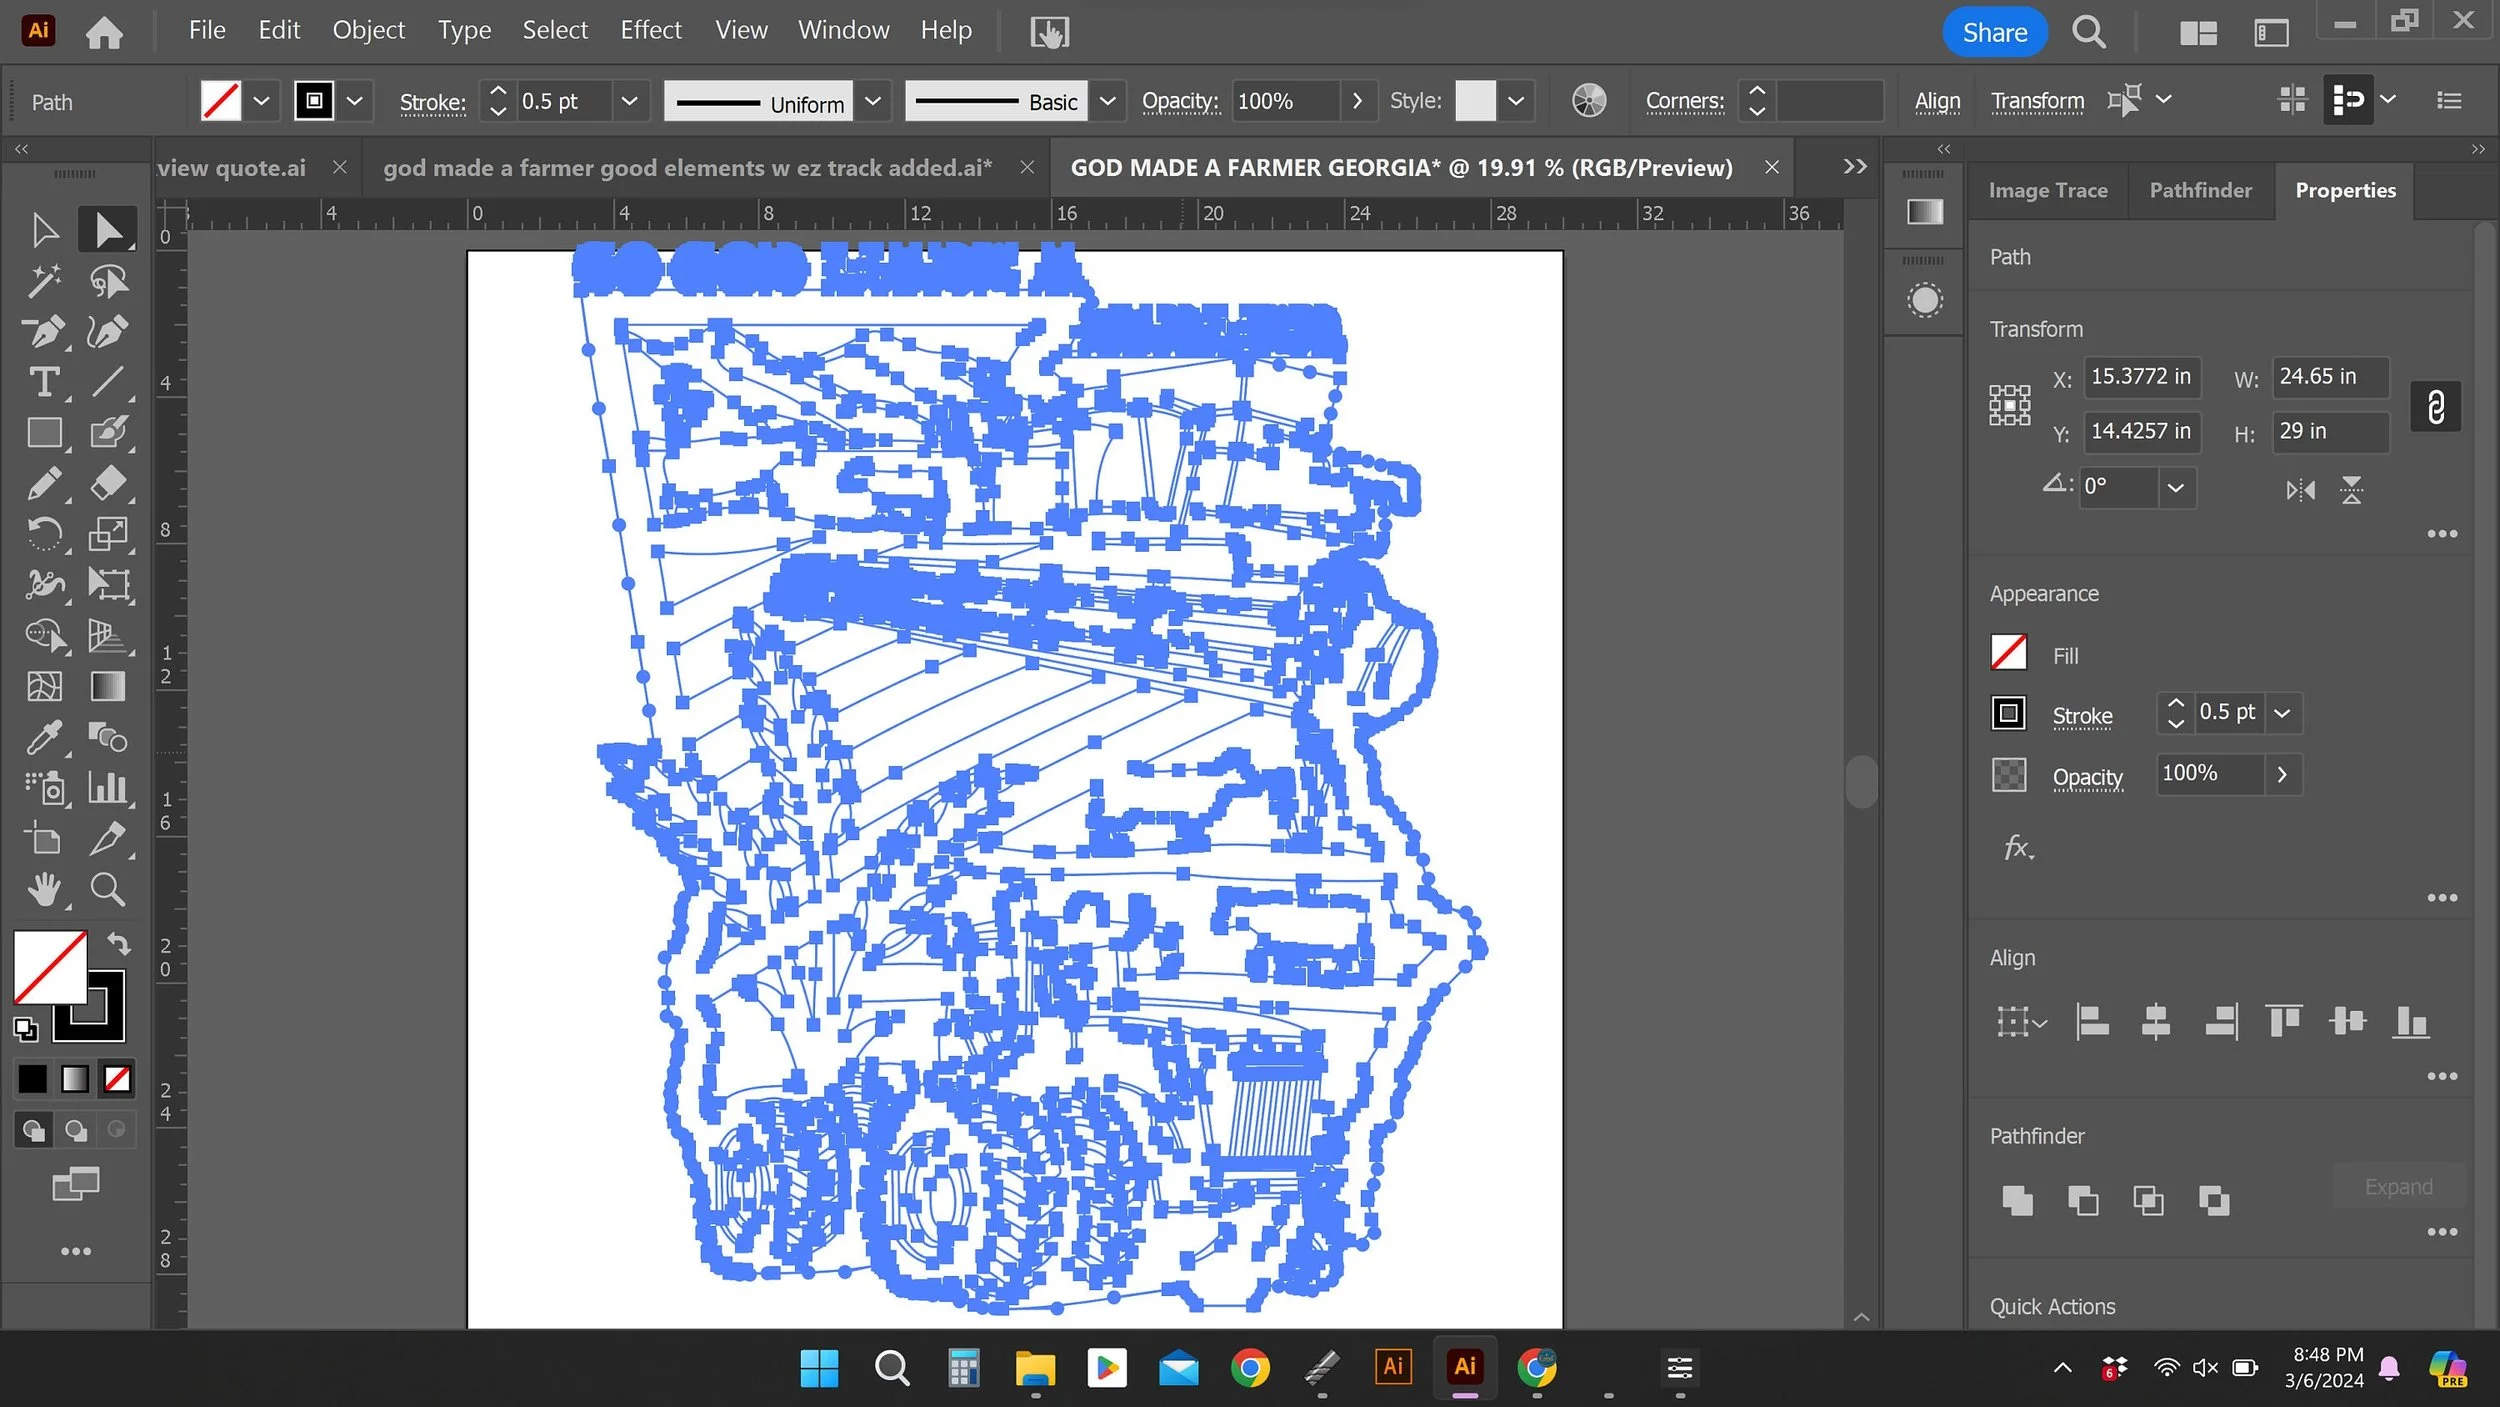Swap fill and stroke colors
The image size is (2500, 1407).
(x=119, y=943)
